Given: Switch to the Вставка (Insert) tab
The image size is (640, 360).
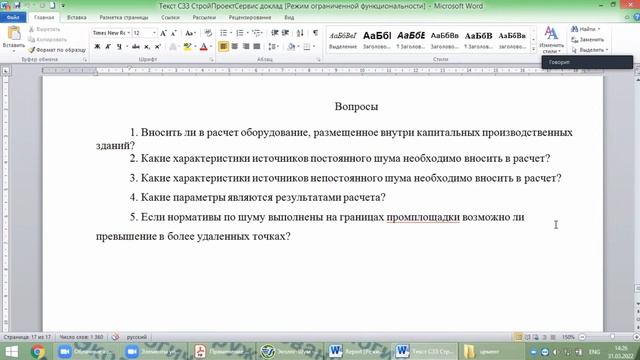Looking at the screenshot, I should click(x=76, y=18).
